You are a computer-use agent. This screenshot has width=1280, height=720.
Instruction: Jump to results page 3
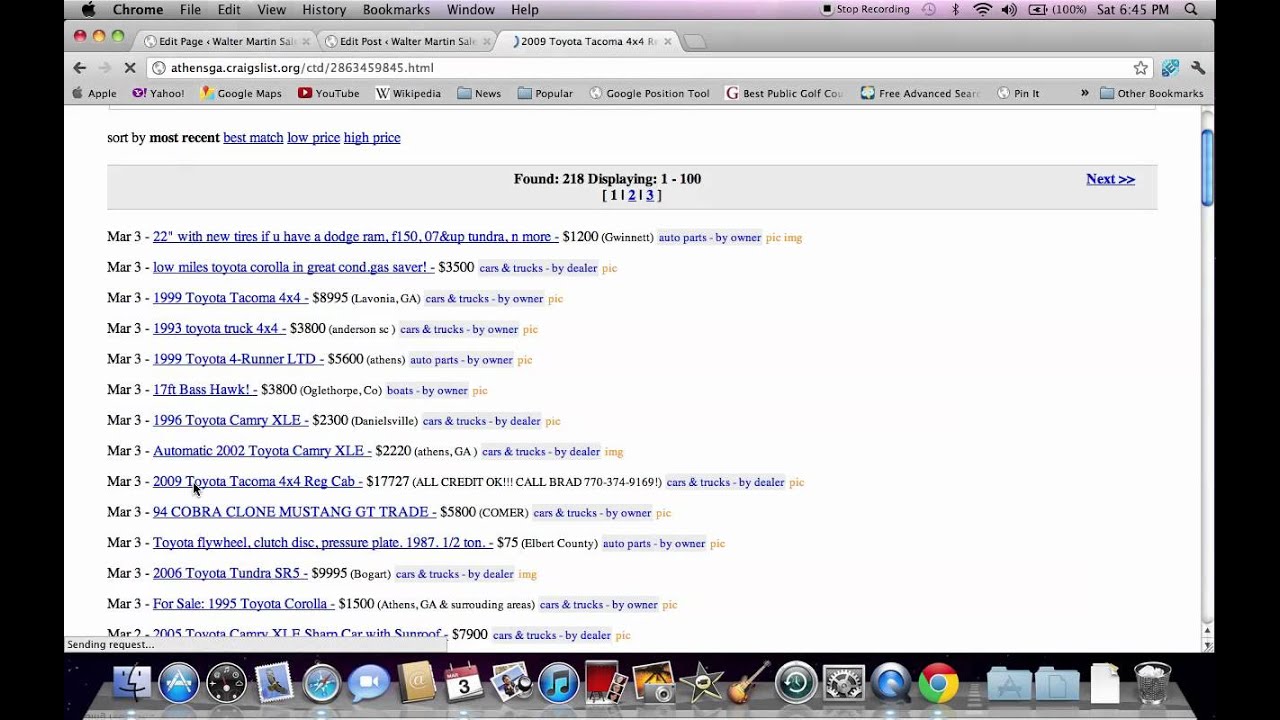coord(650,195)
